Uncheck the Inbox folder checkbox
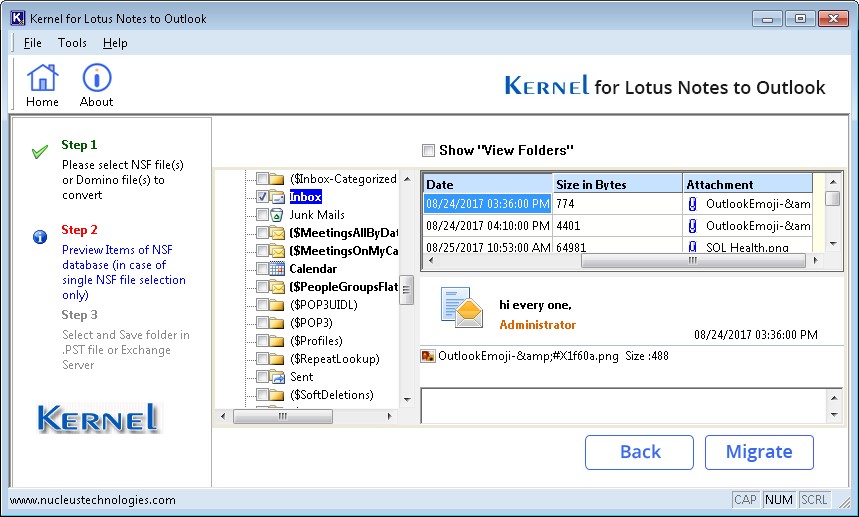Screen dimensions: 859x517 click(262, 197)
